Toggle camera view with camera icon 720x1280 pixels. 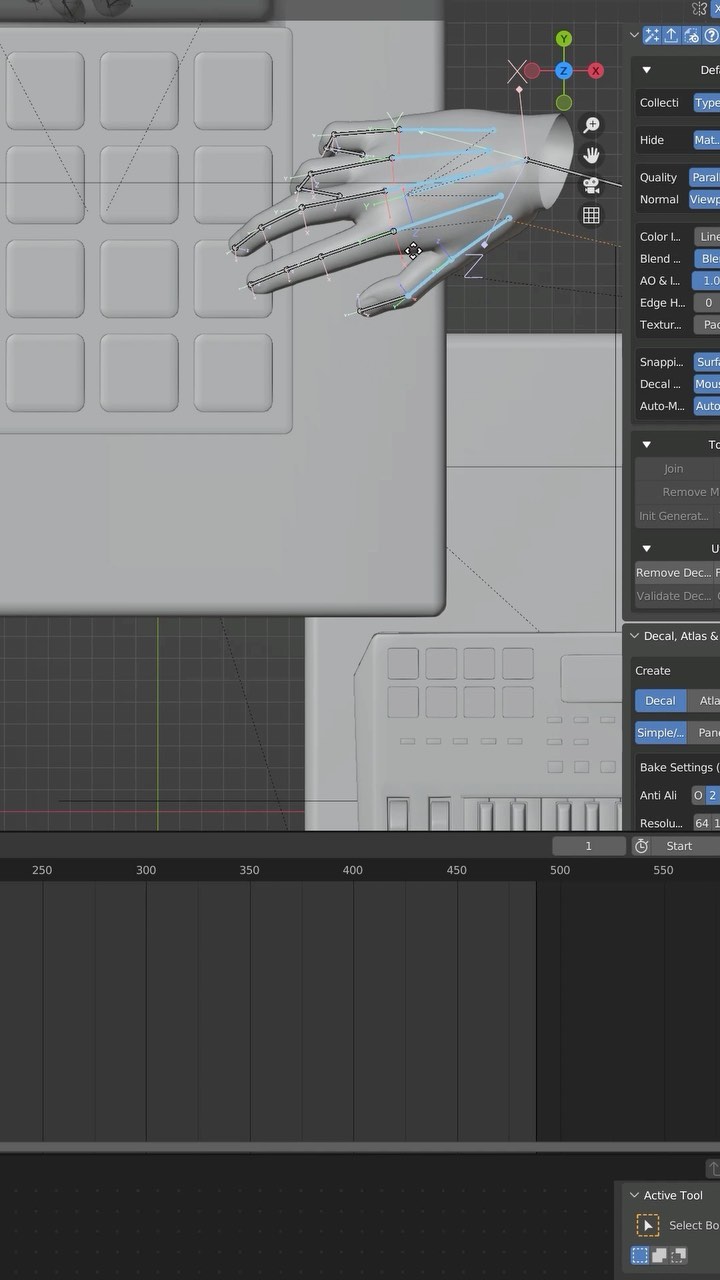pyautogui.click(x=592, y=185)
